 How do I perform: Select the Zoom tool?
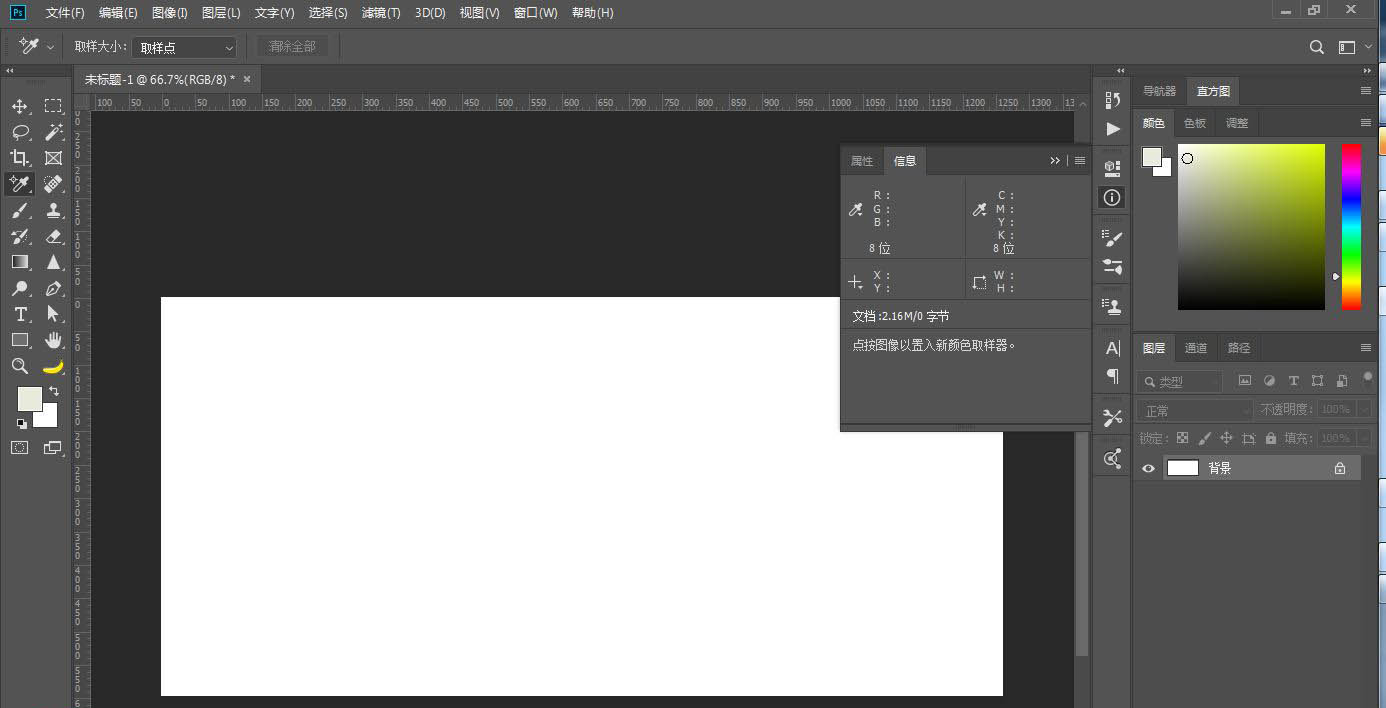click(20, 366)
